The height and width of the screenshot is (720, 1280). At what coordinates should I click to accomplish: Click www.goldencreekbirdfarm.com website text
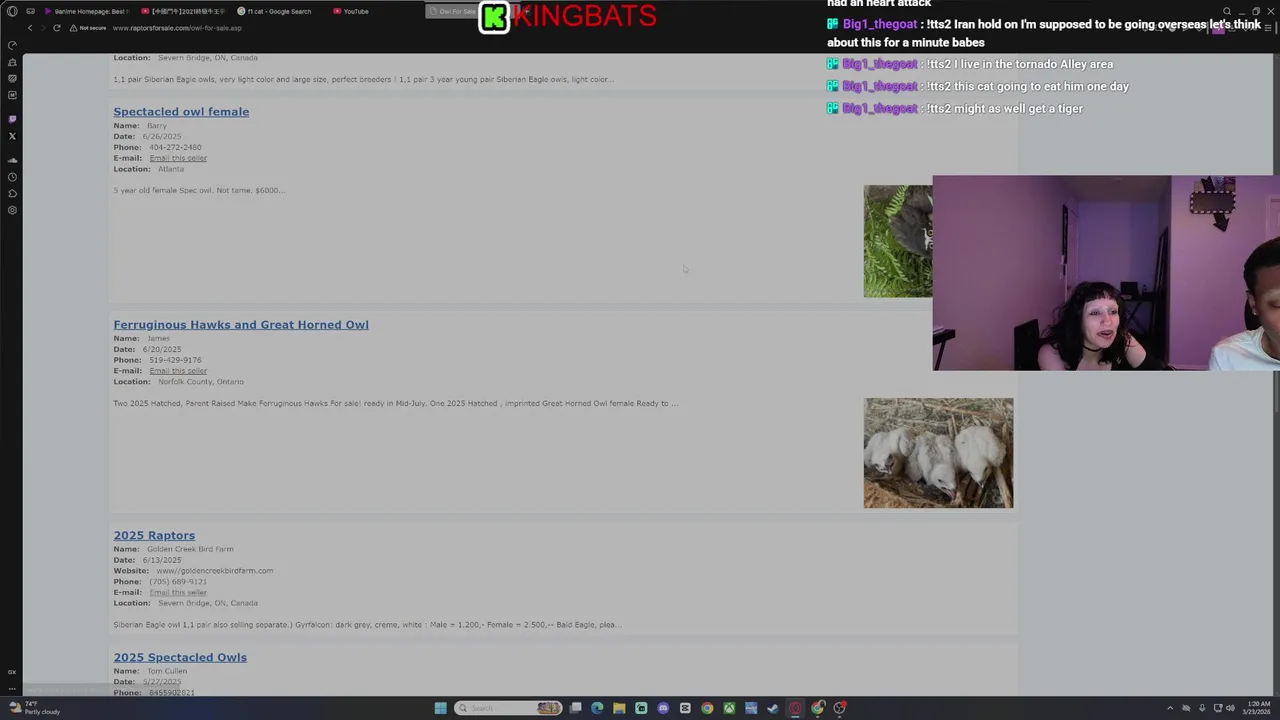point(214,571)
